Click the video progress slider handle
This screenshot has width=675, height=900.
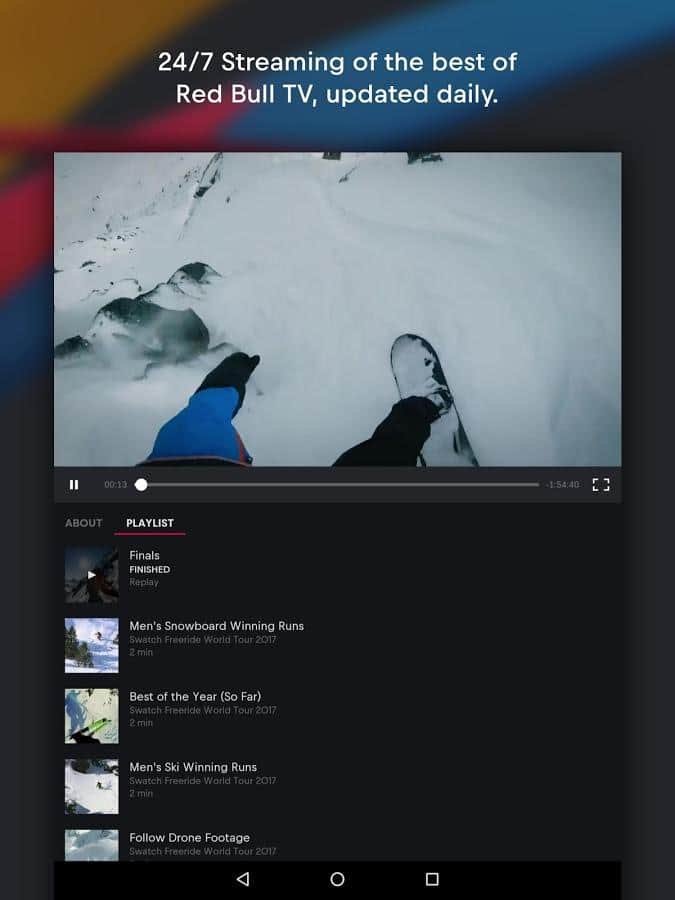(141, 485)
